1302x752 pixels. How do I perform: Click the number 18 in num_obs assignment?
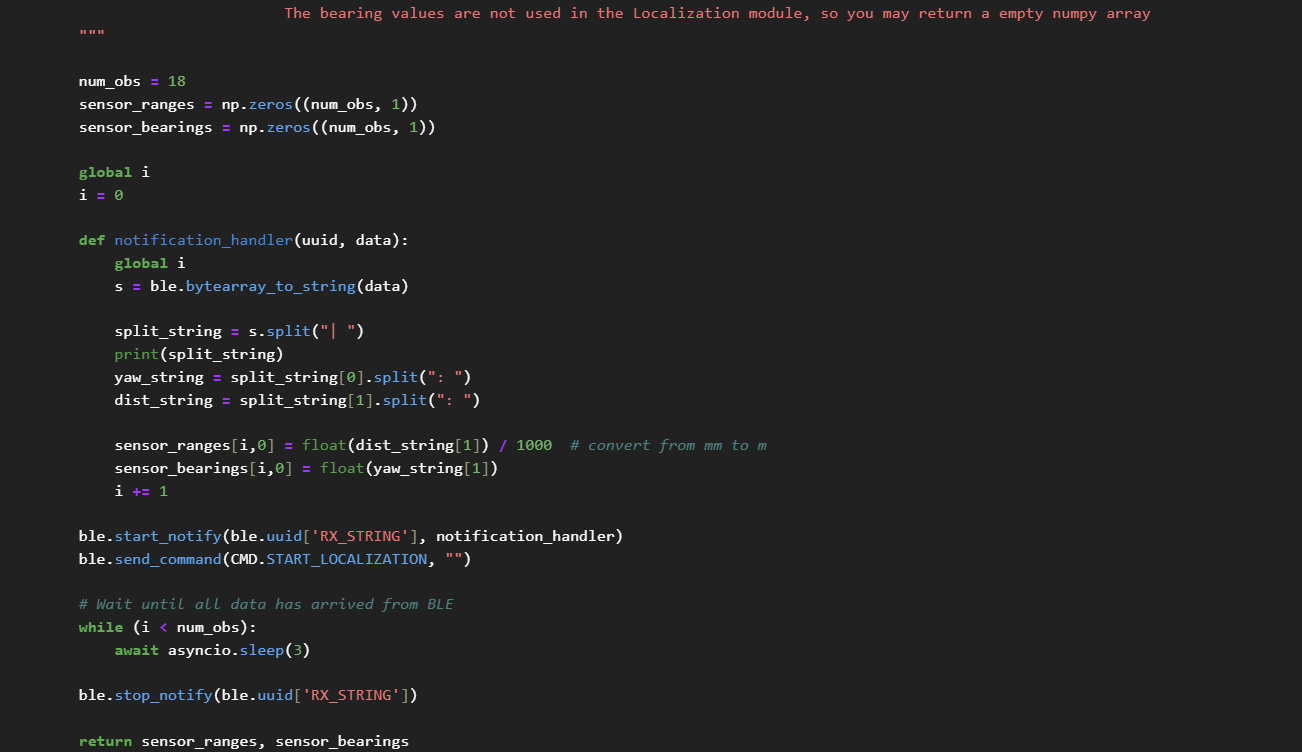click(177, 82)
